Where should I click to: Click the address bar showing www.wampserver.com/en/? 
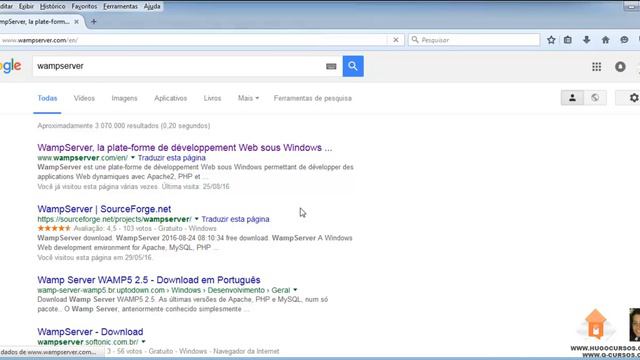[x=192, y=40]
